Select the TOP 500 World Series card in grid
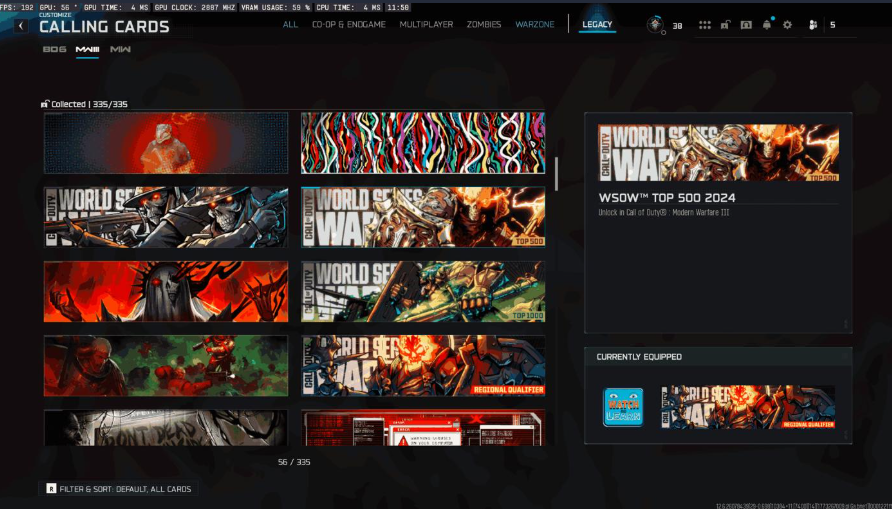The width and height of the screenshot is (892, 509). tap(423, 217)
